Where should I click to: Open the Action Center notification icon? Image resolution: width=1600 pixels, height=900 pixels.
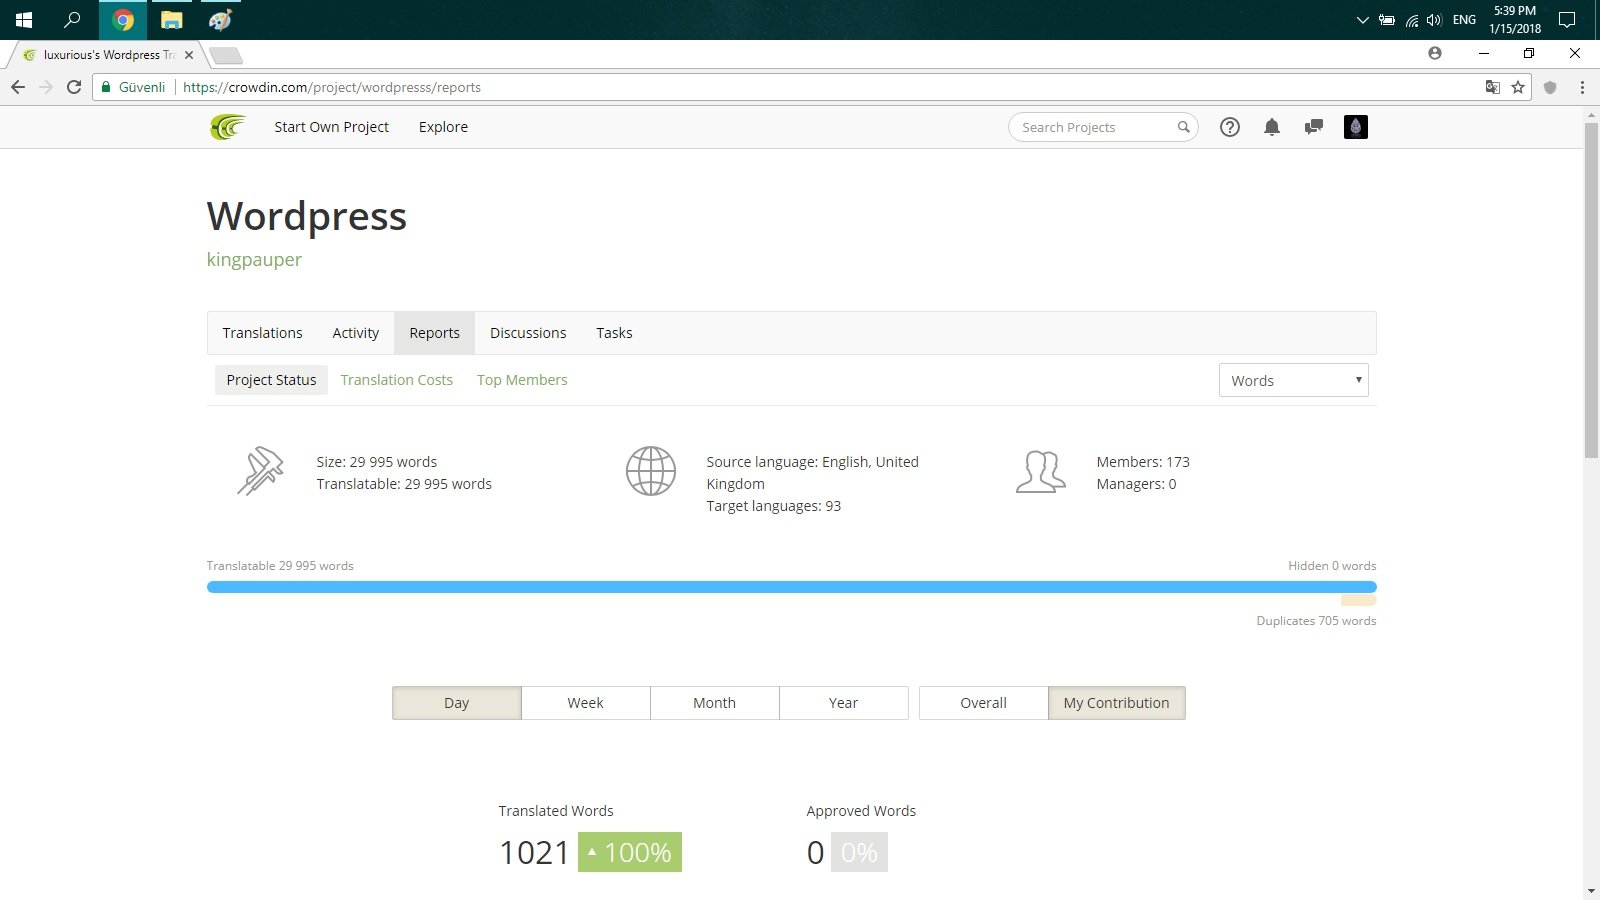(x=1567, y=20)
